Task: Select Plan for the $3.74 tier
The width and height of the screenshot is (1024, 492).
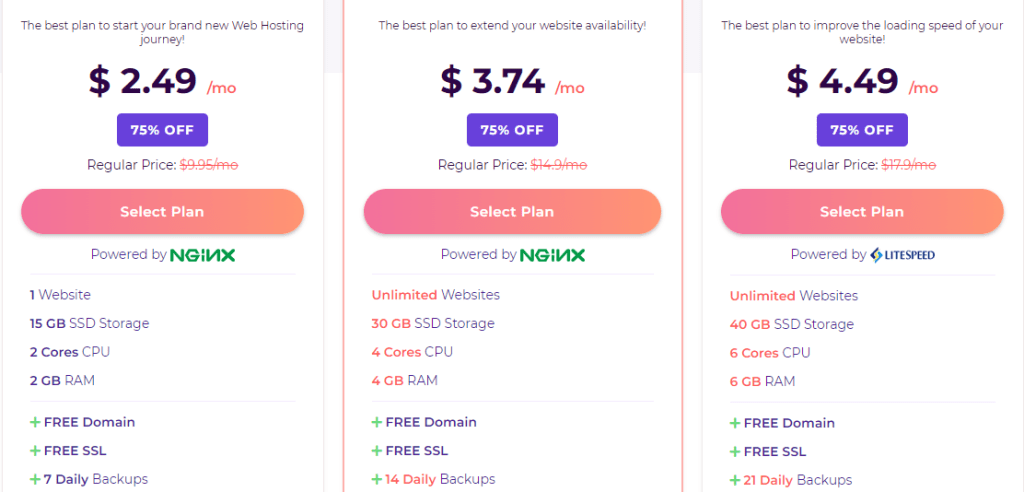Action: point(512,212)
